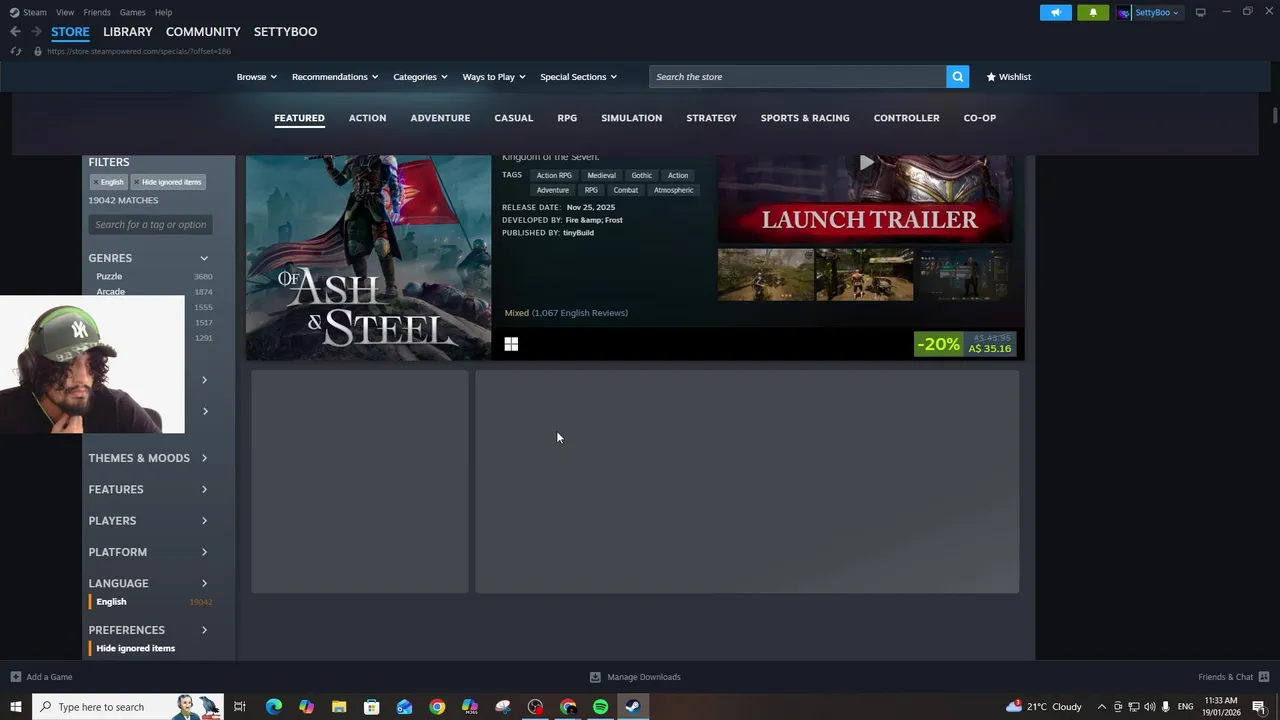Remove the English filter chip
1280x720 pixels.
click(109, 182)
